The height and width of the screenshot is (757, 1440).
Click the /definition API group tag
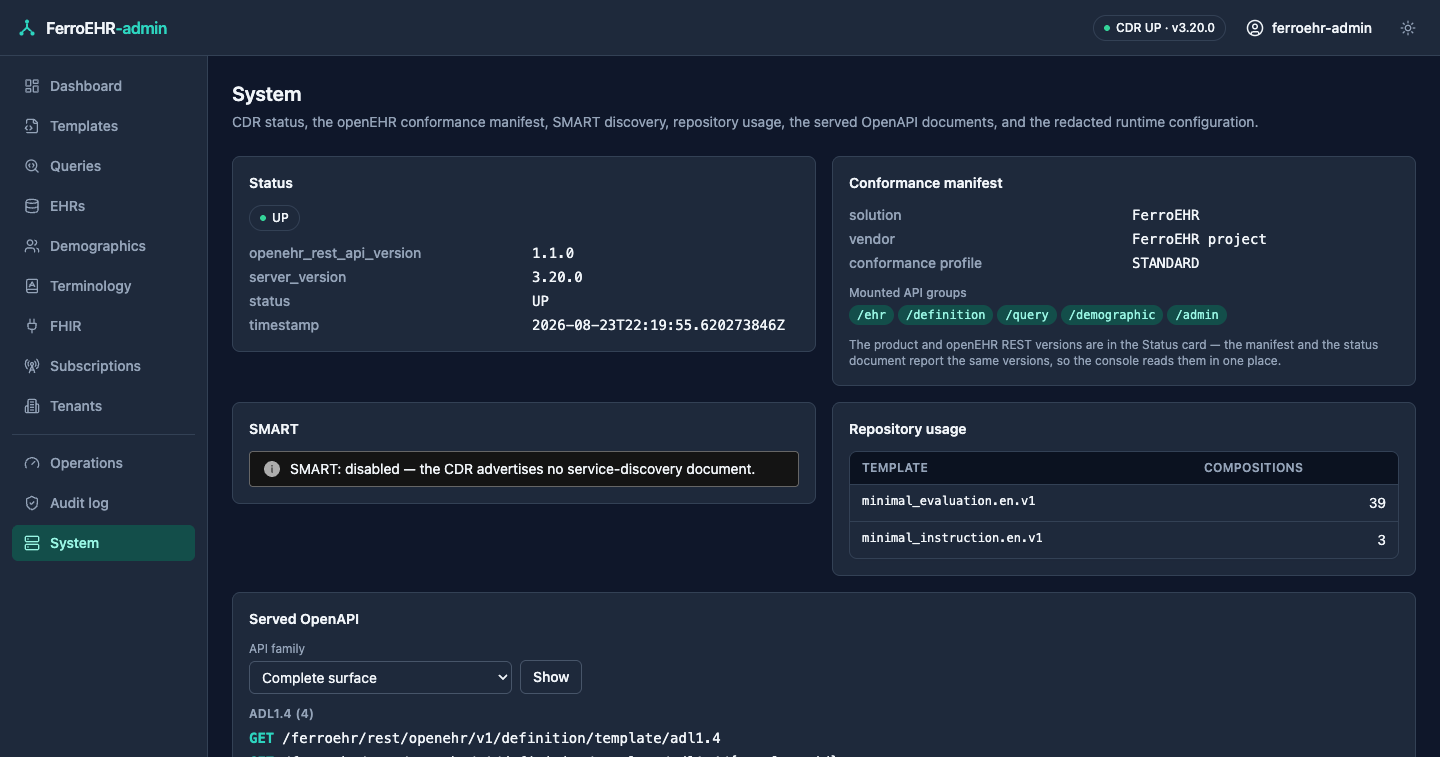coord(946,315)
